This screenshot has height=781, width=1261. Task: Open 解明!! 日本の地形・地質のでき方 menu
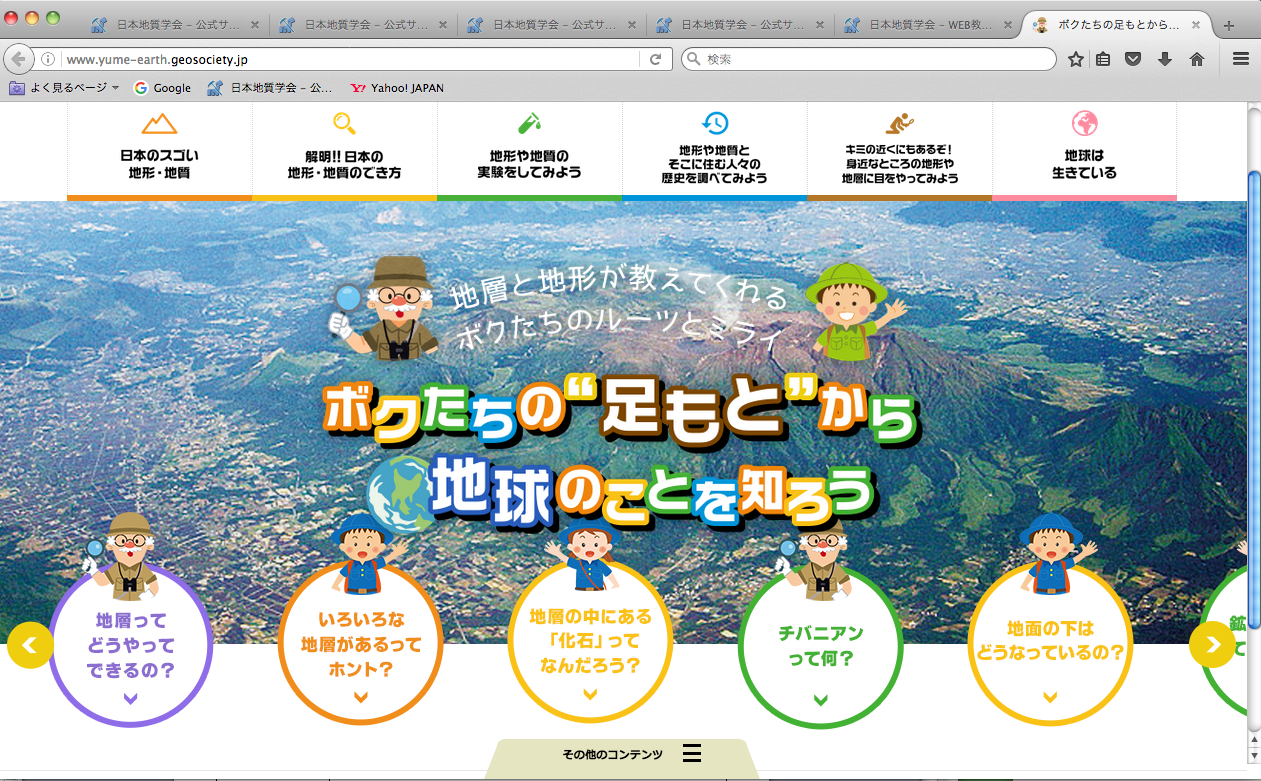tap(344, 151)
